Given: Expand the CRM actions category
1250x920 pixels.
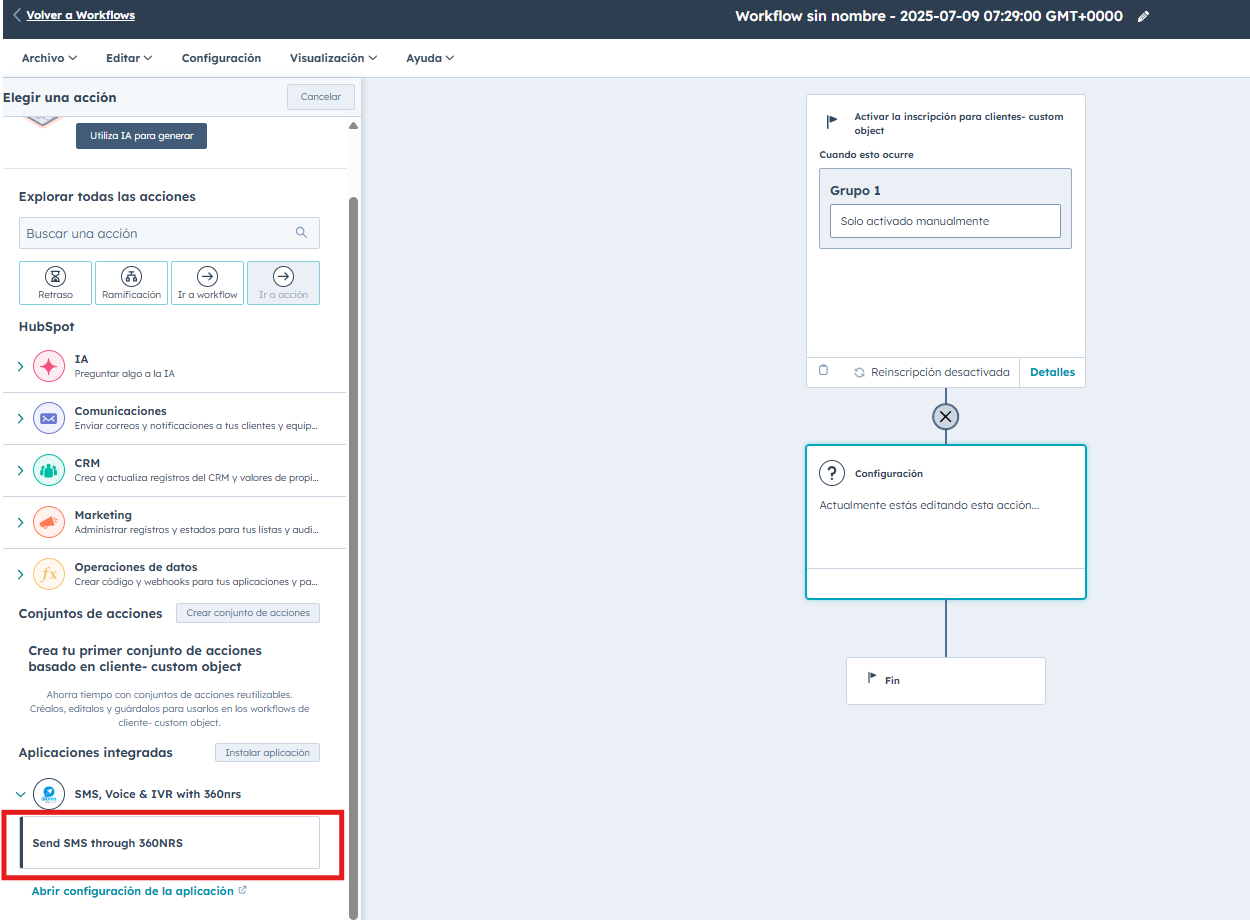Looking at the screenshot, I should pyautogui.click(x=20, y=470).
